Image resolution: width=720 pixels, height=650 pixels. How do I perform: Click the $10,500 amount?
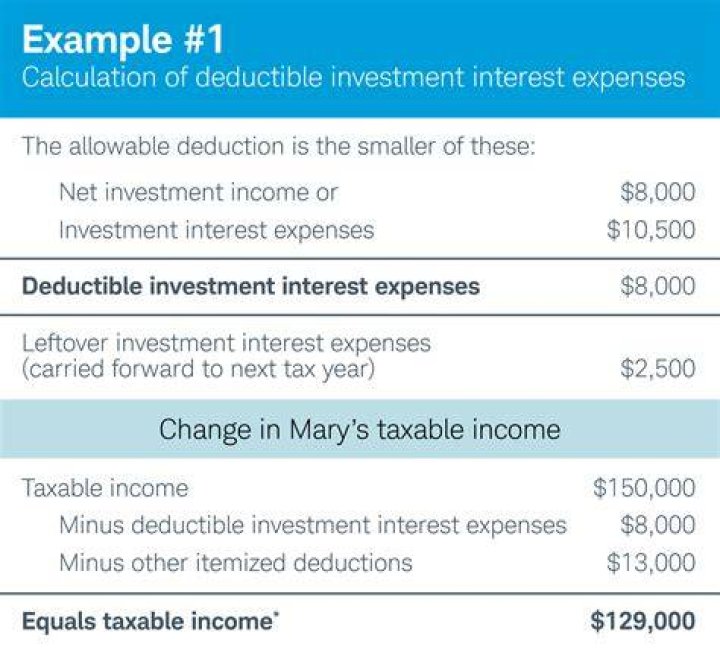(x=651, y=230)
